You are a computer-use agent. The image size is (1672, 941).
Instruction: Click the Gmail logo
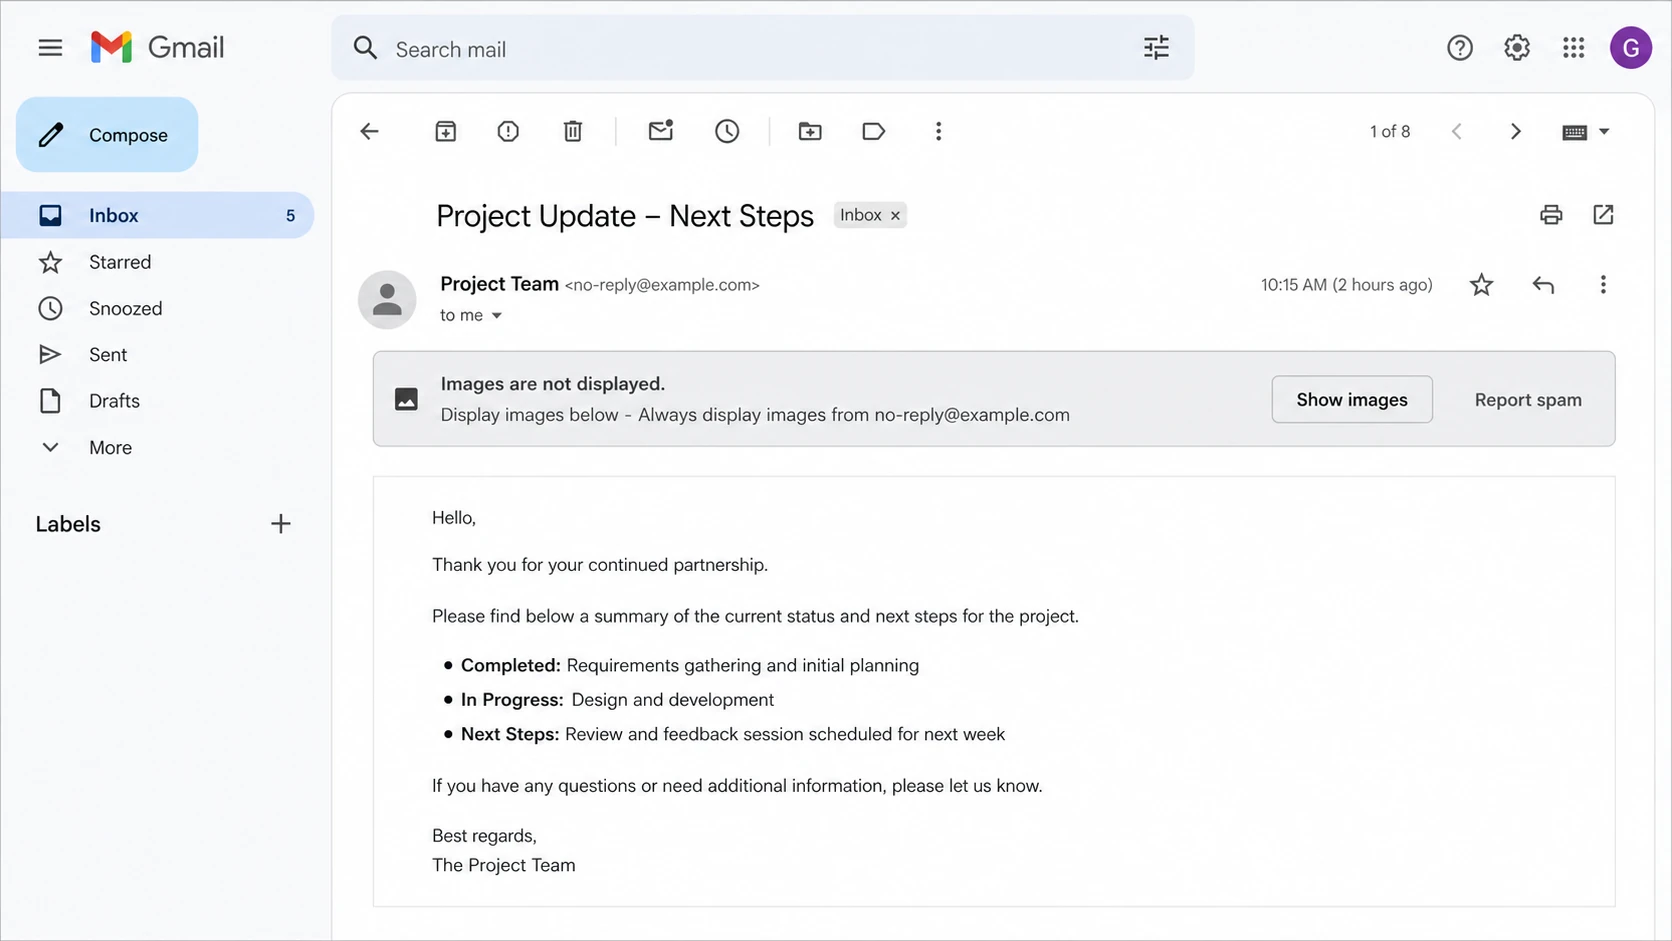157,47
